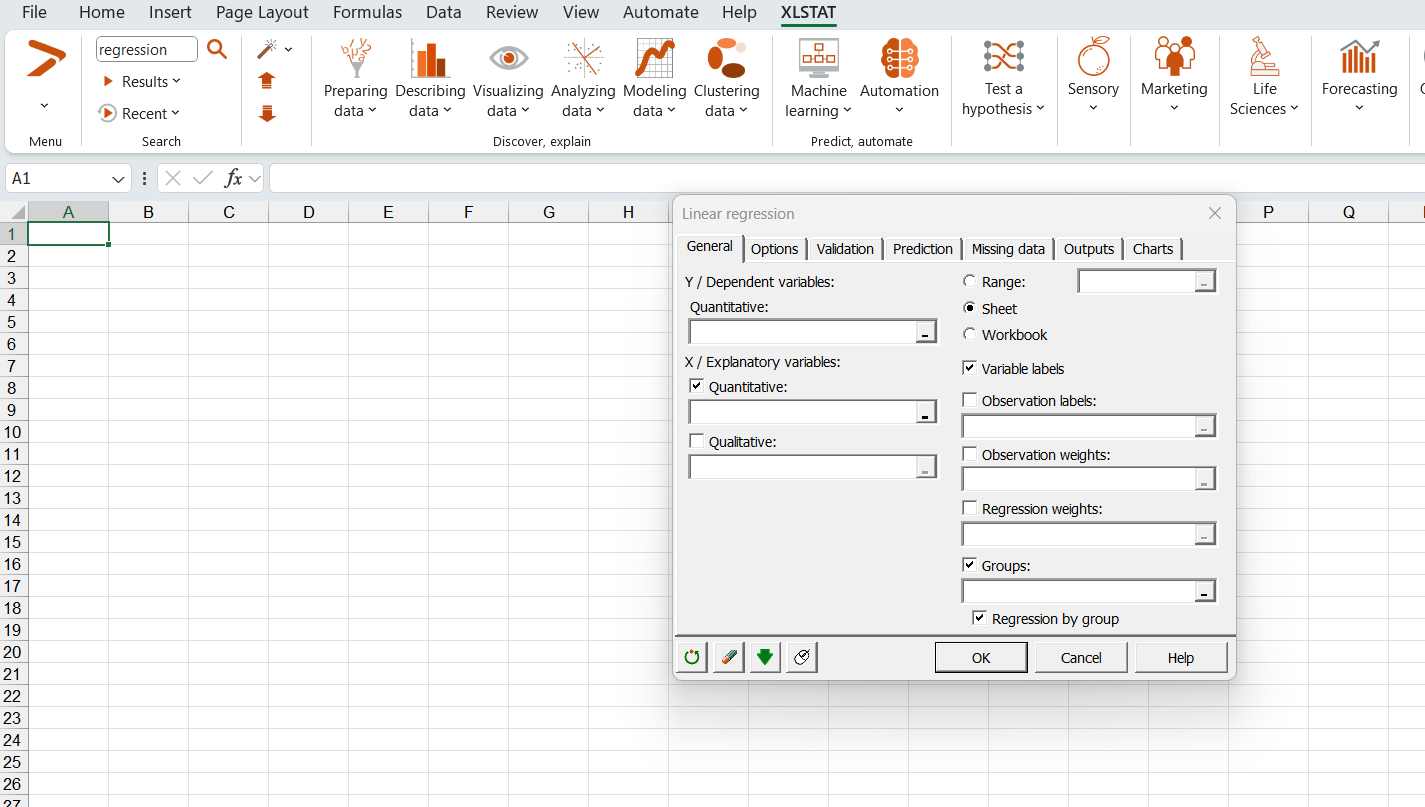Screen dimensions: 1425x807
Task: Click the XLSTAT search input field
Action: [x=146, y=50]
